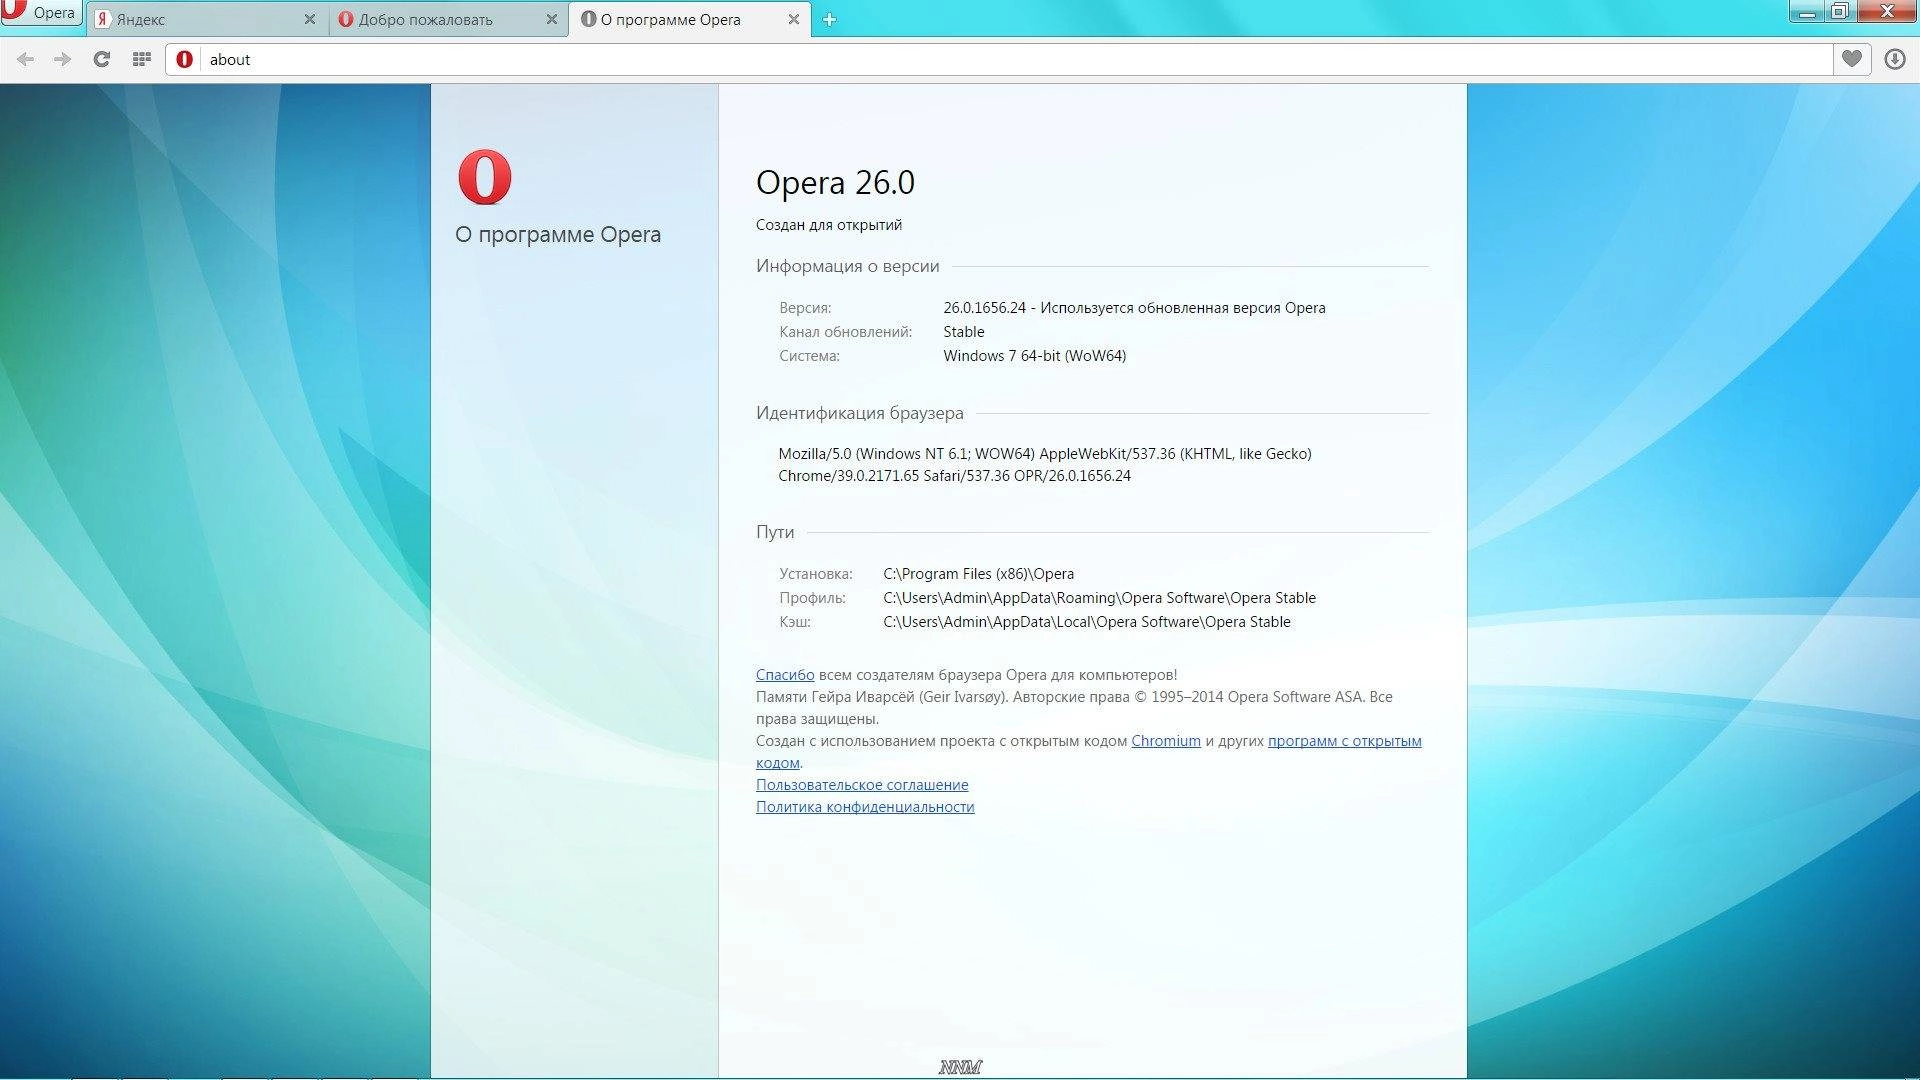This screenshot has width=1920, height=1080.
Task: Minimize the Opera window
Action: coord(1807,12)
